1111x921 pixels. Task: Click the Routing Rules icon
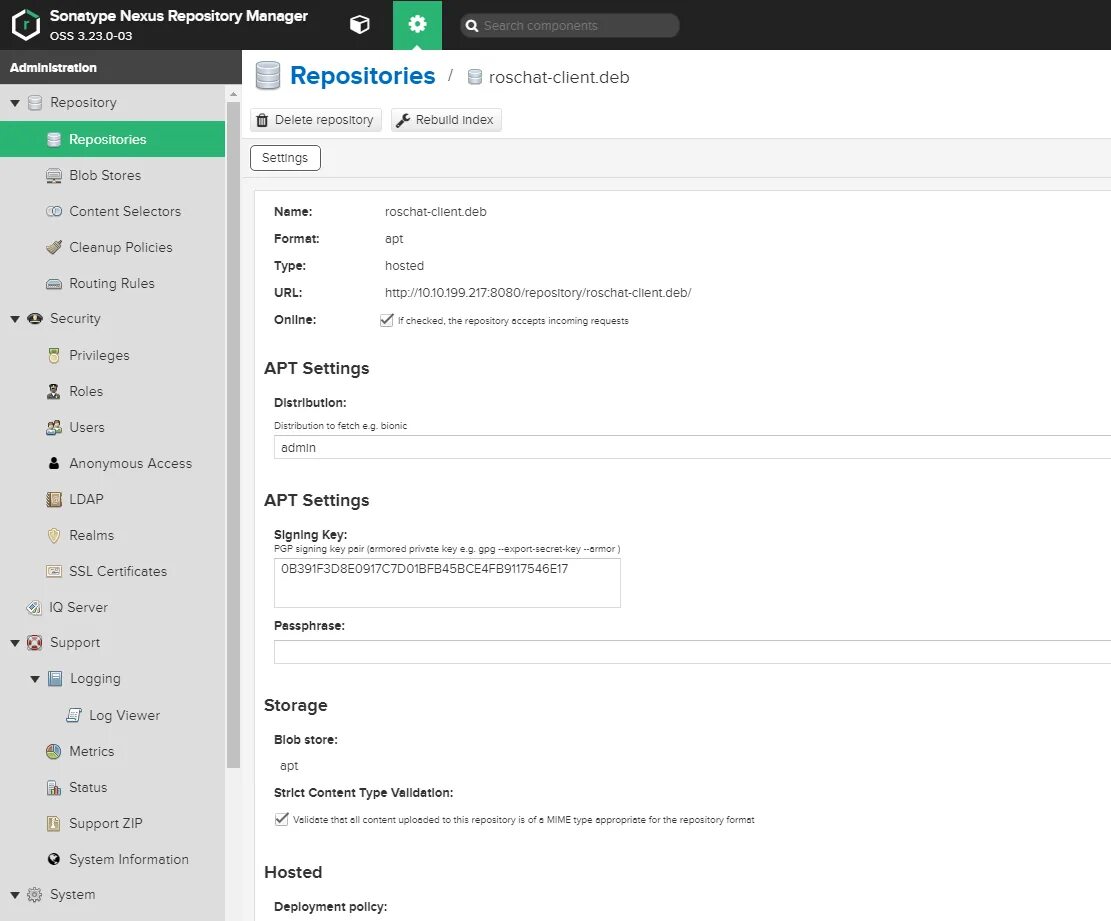coord(54,283)
